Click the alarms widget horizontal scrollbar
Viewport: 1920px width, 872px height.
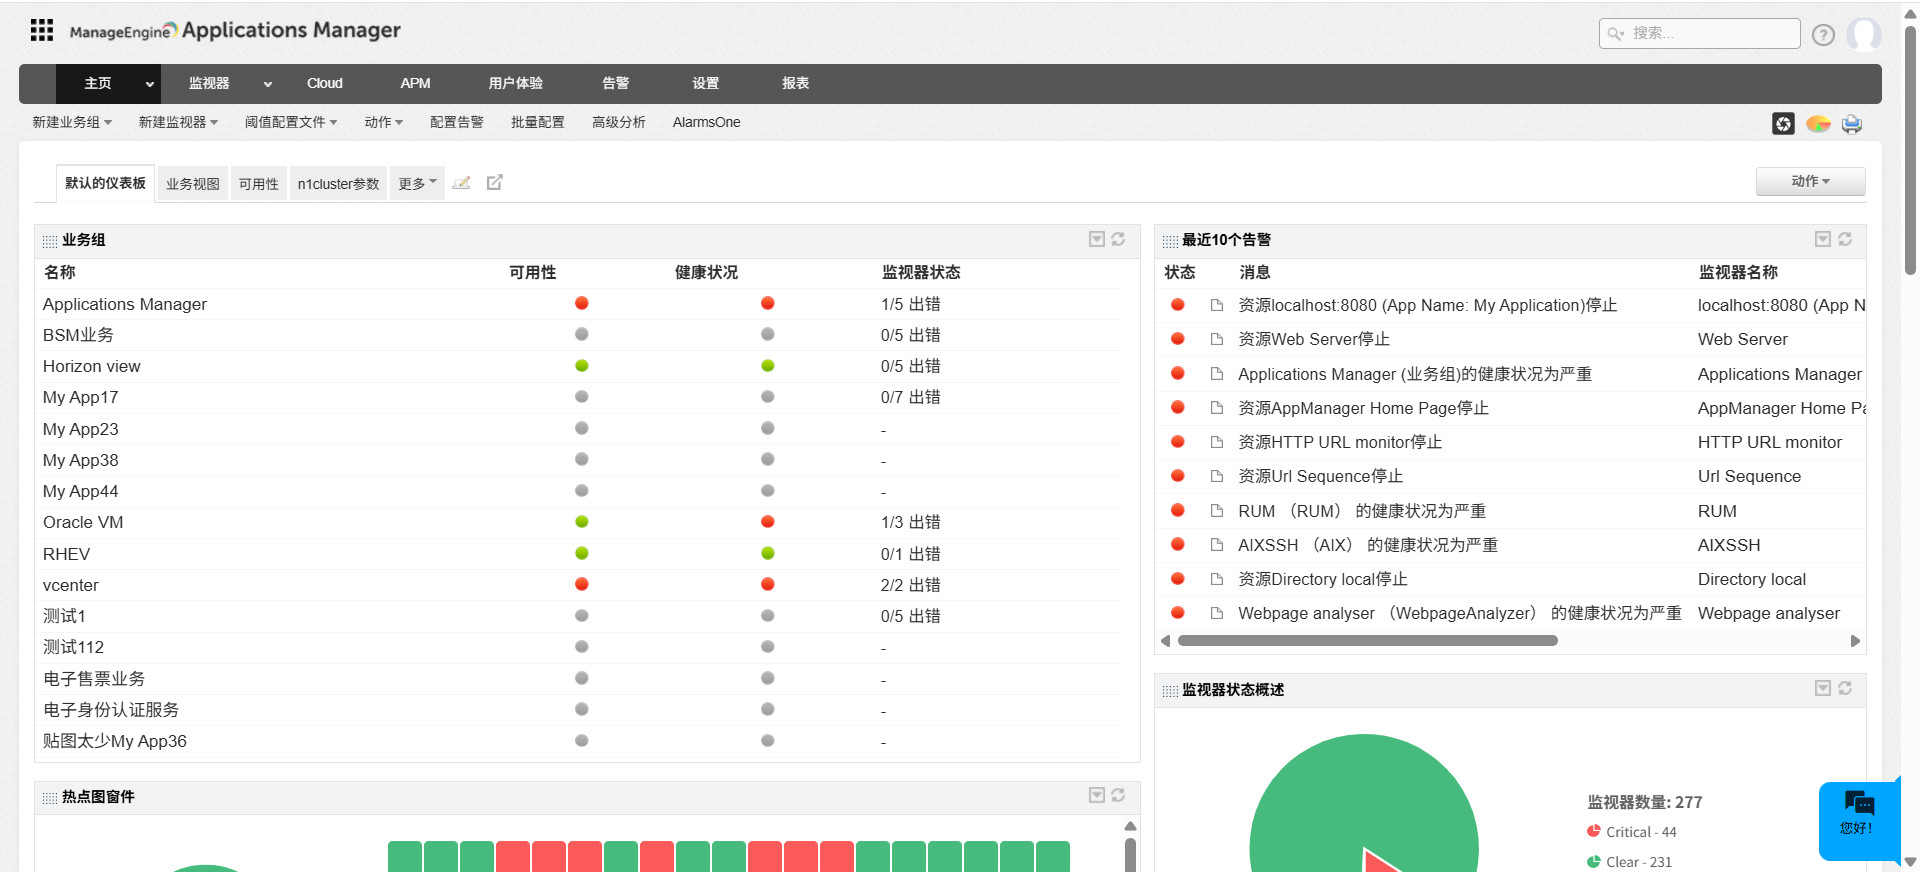pyautogui.click(x=1368, y=641)
